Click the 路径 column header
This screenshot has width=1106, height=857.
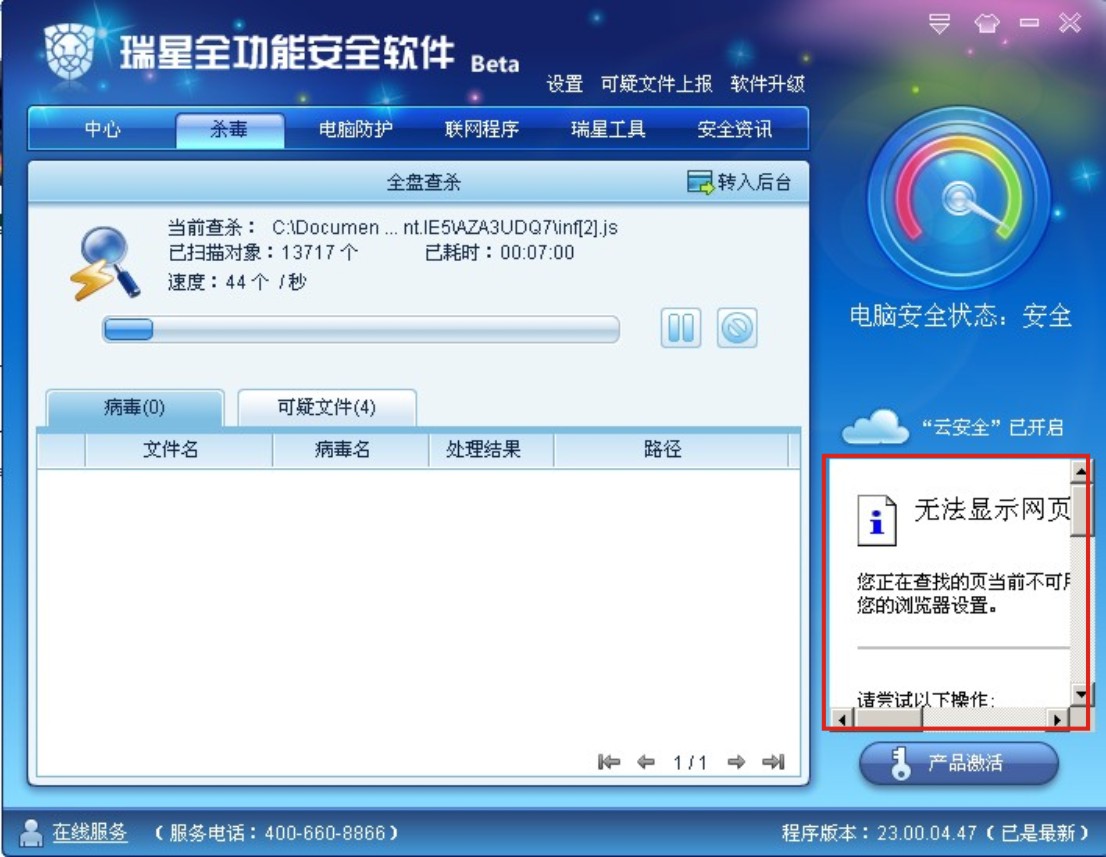tap(671, 449)
